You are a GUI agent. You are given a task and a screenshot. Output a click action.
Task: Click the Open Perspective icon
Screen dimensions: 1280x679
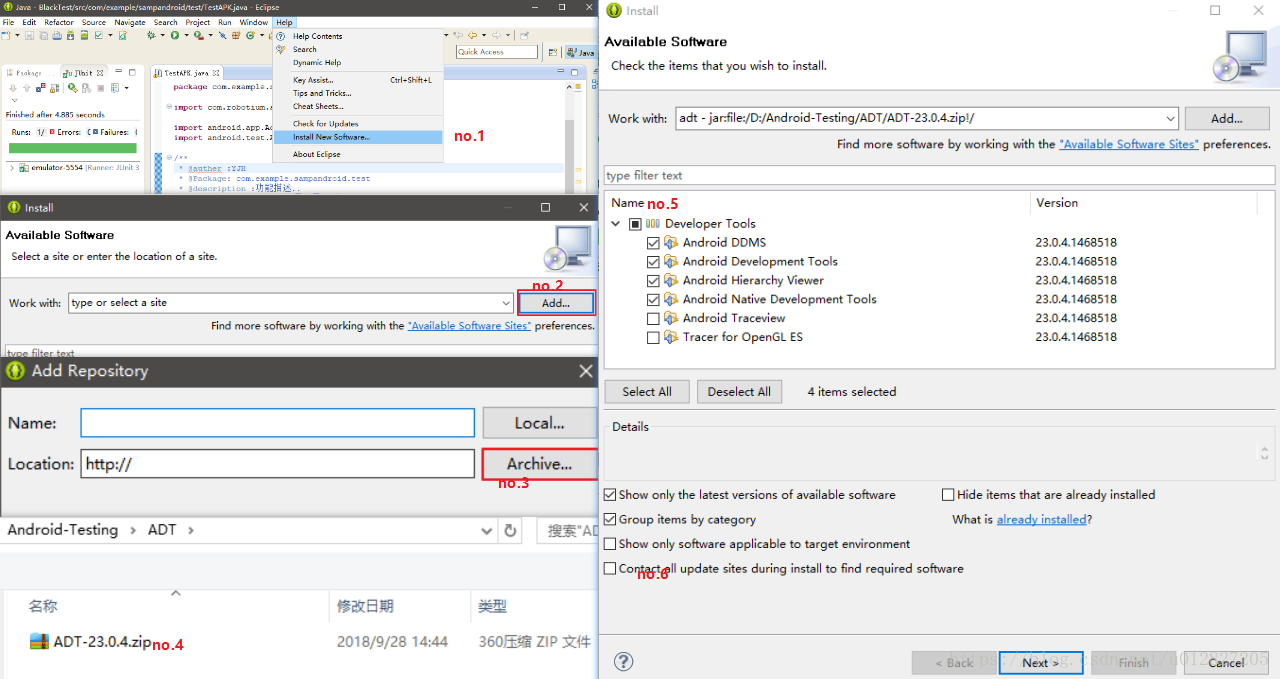(x=553, y=52)
